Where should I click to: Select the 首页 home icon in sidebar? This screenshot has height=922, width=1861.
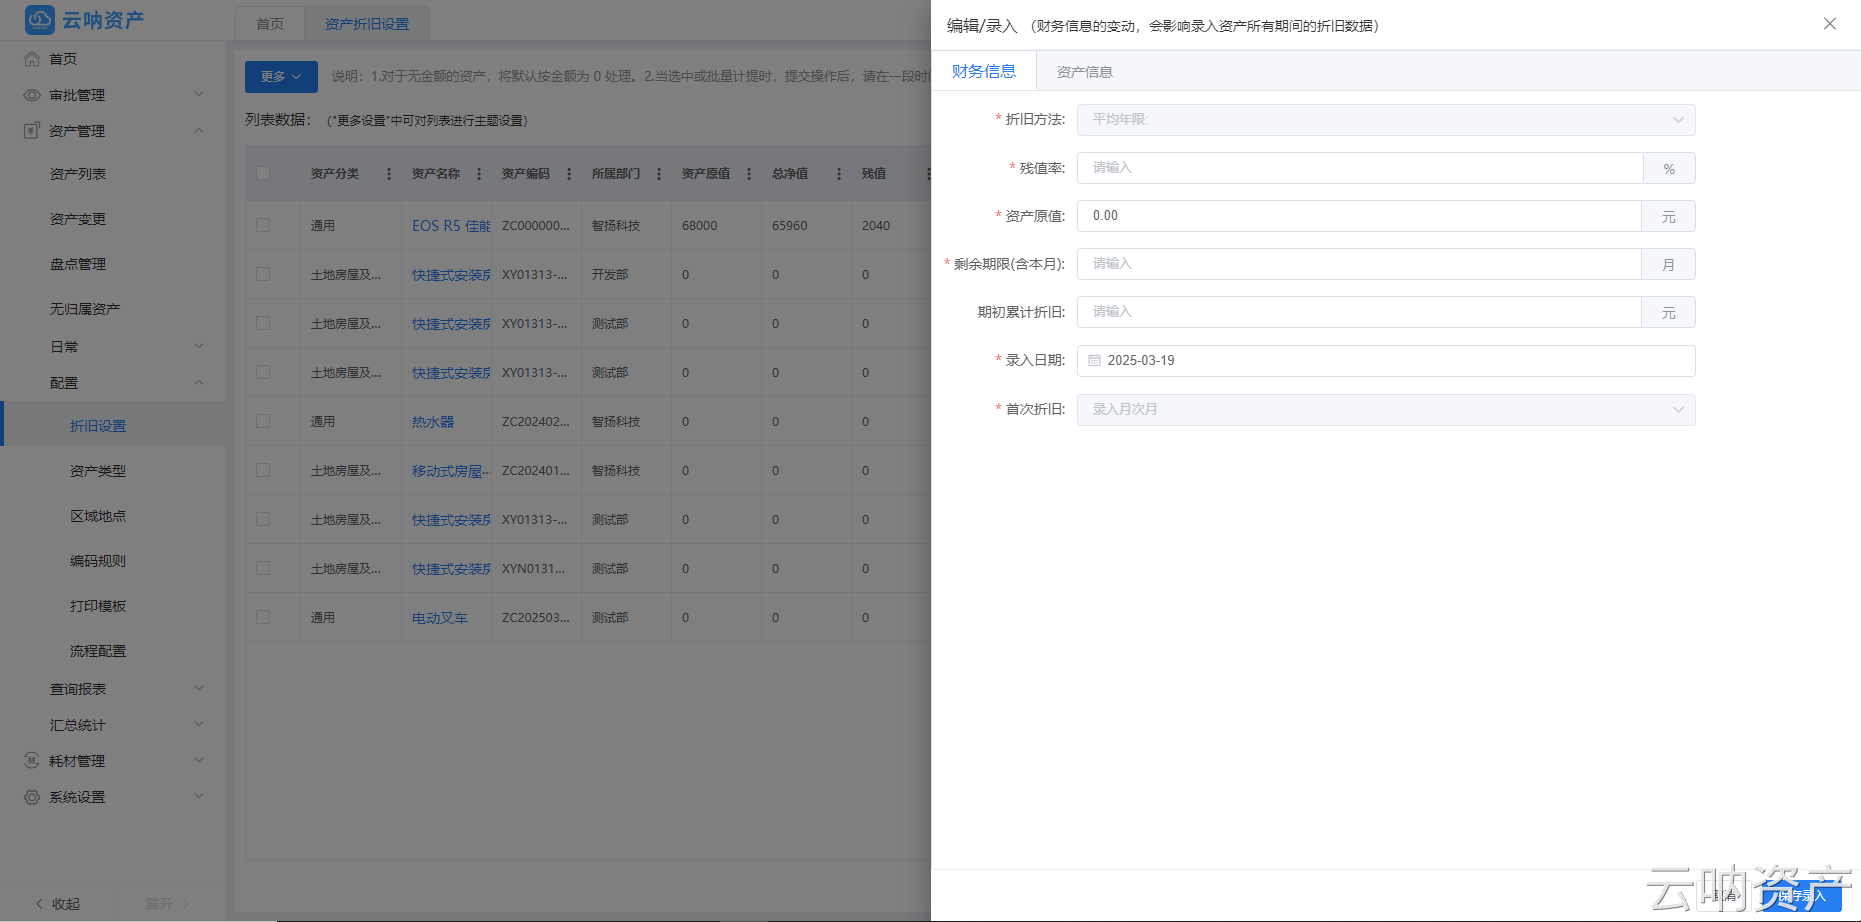click(31, 58)
